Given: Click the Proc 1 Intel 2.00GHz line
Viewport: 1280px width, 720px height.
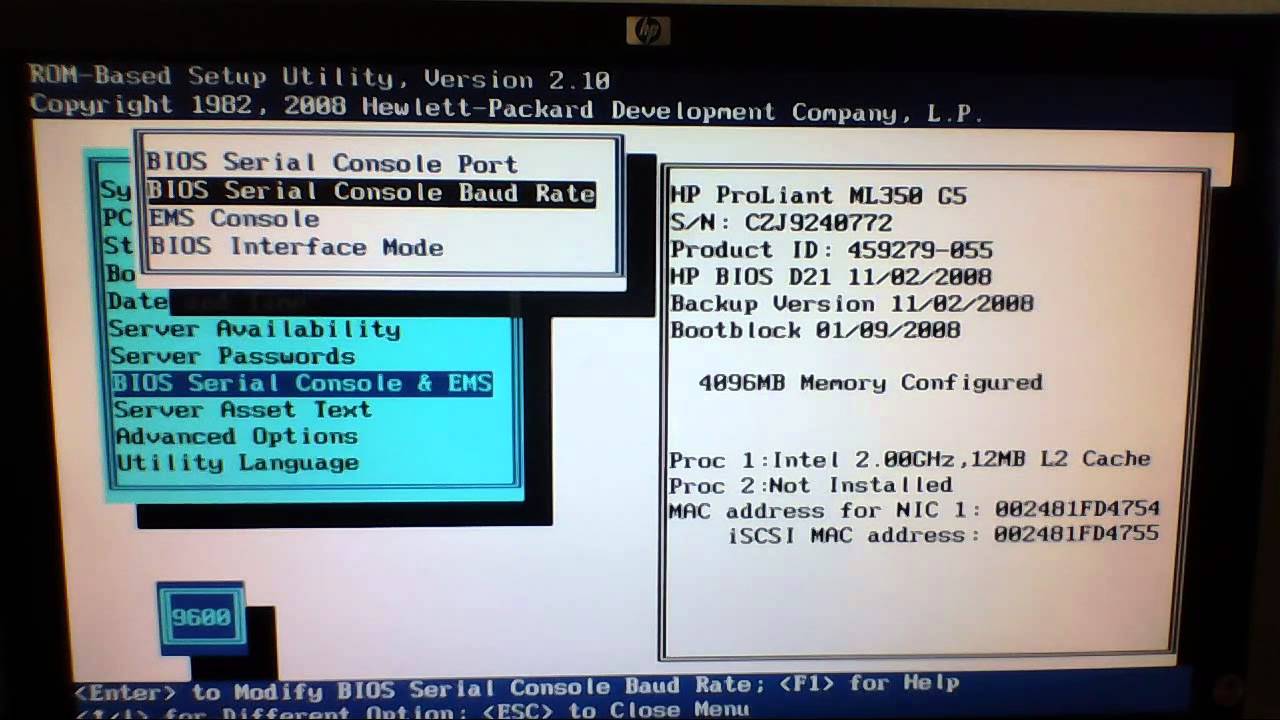Looking at the screenshot, I should coord(910,459).
